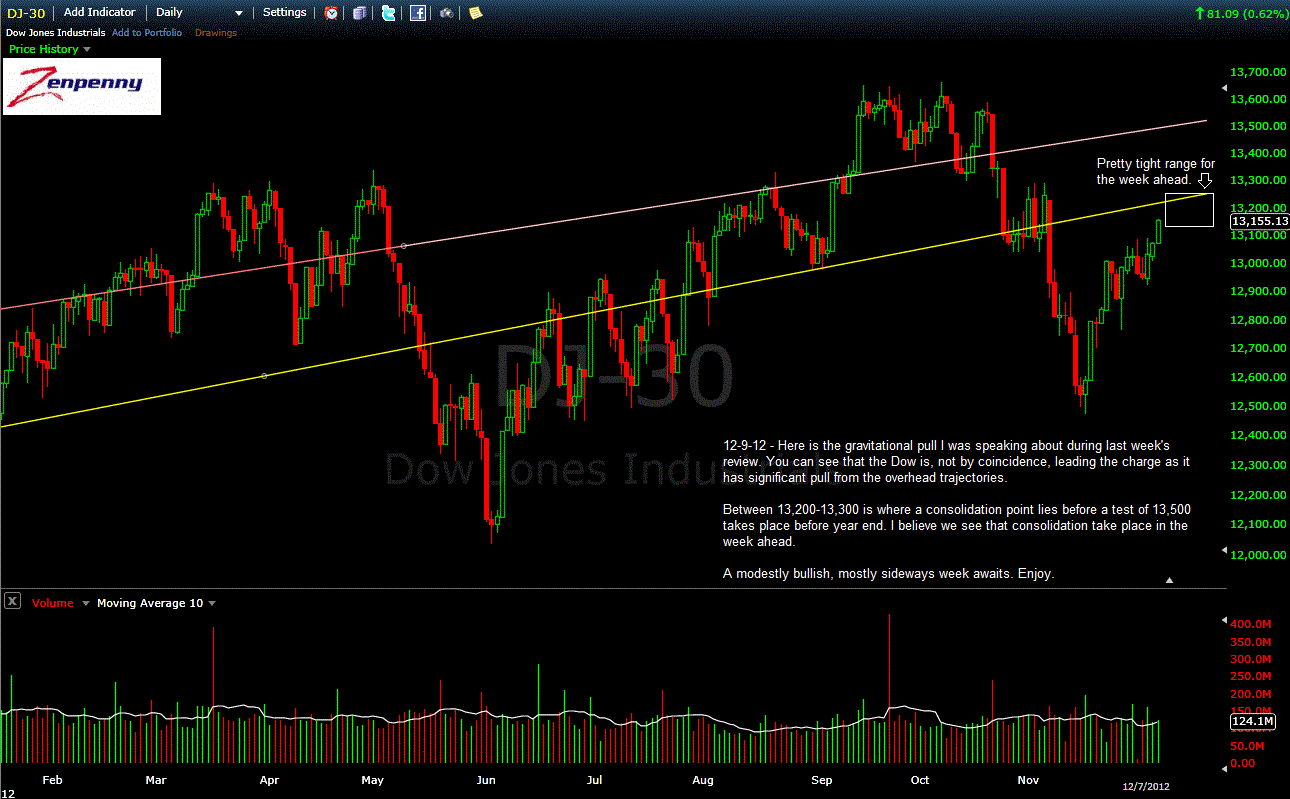Click the volume axis arrow at 400.0M
Image resolution: width=1290 pixels, height=799 pixels.
[x=1226, y=621]
